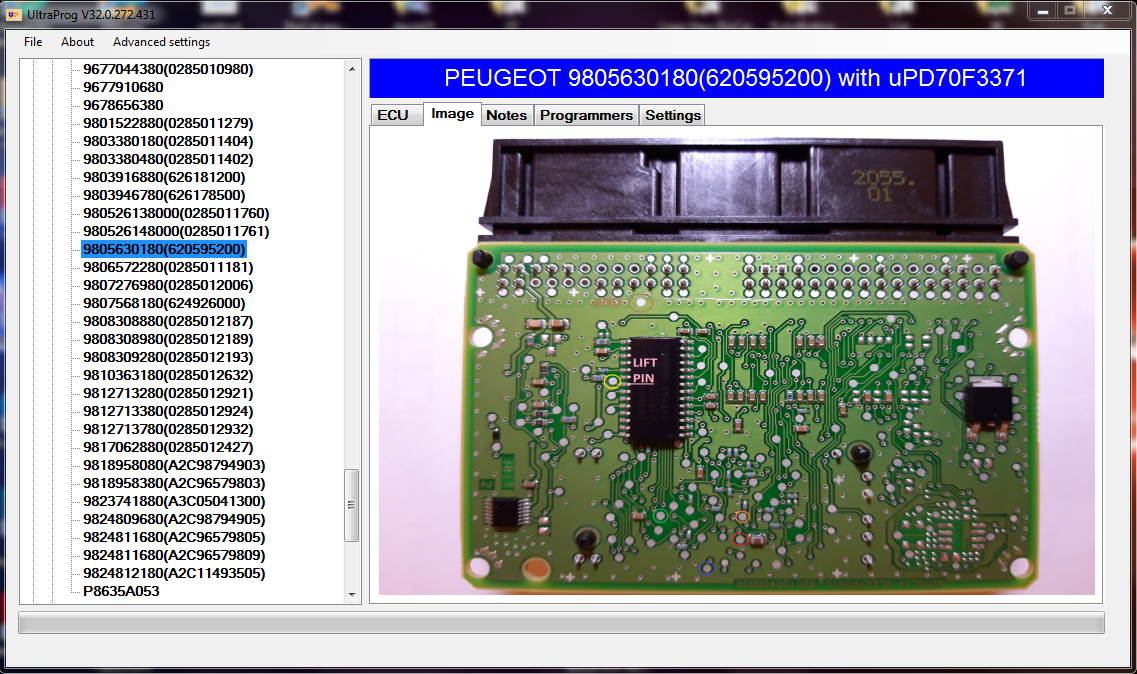
Task: Click the tree list scrollbar thumb
Action: 352,505
